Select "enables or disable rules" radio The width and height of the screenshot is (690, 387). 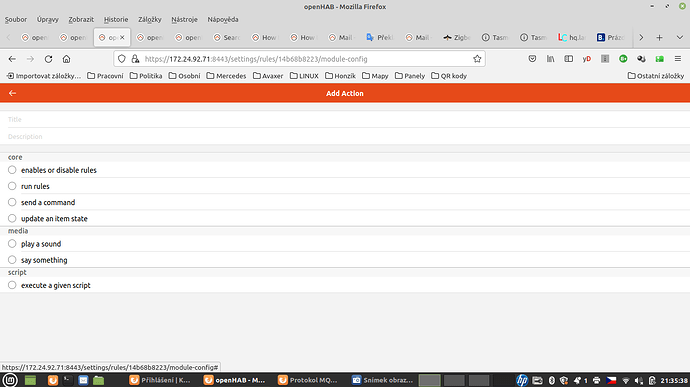tap(12, 170)
